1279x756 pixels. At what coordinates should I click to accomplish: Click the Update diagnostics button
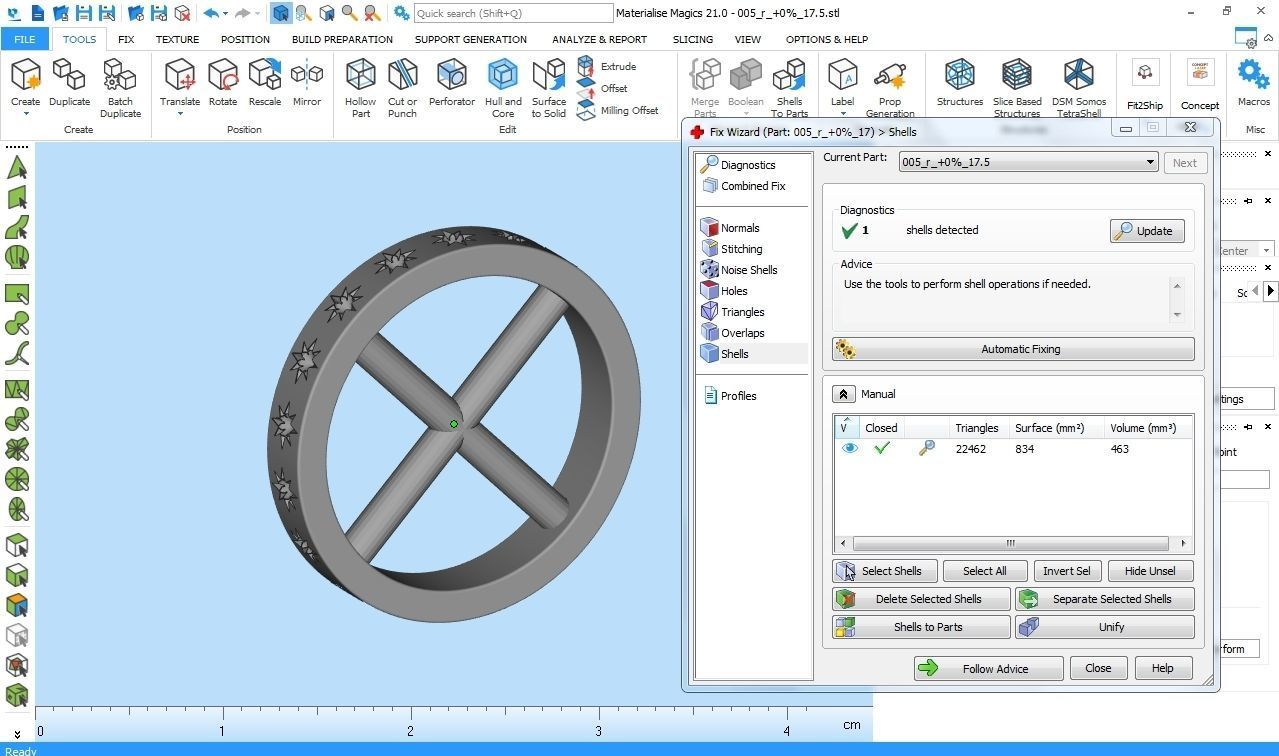[1147, 231]
